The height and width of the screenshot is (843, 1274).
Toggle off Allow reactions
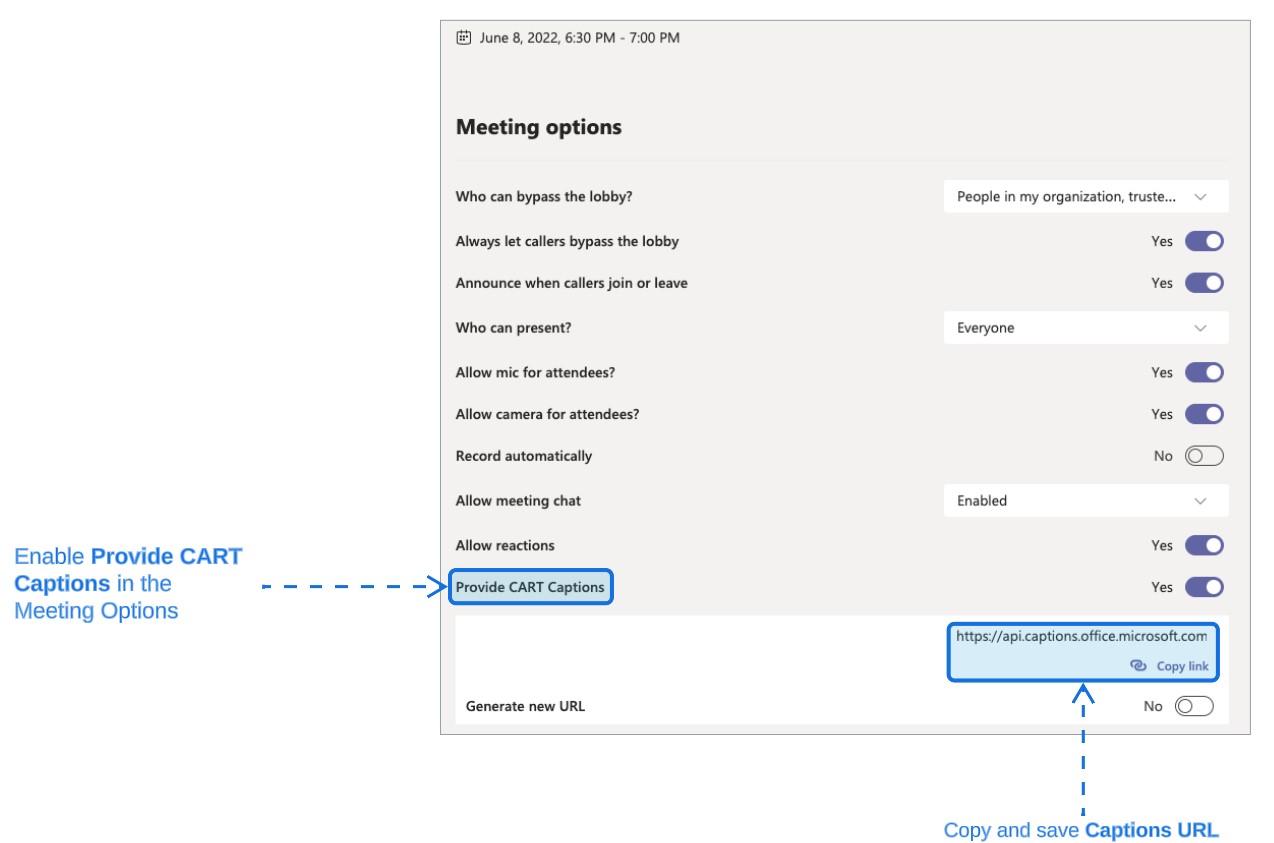pyautogui.click(x=1203, y=545)
